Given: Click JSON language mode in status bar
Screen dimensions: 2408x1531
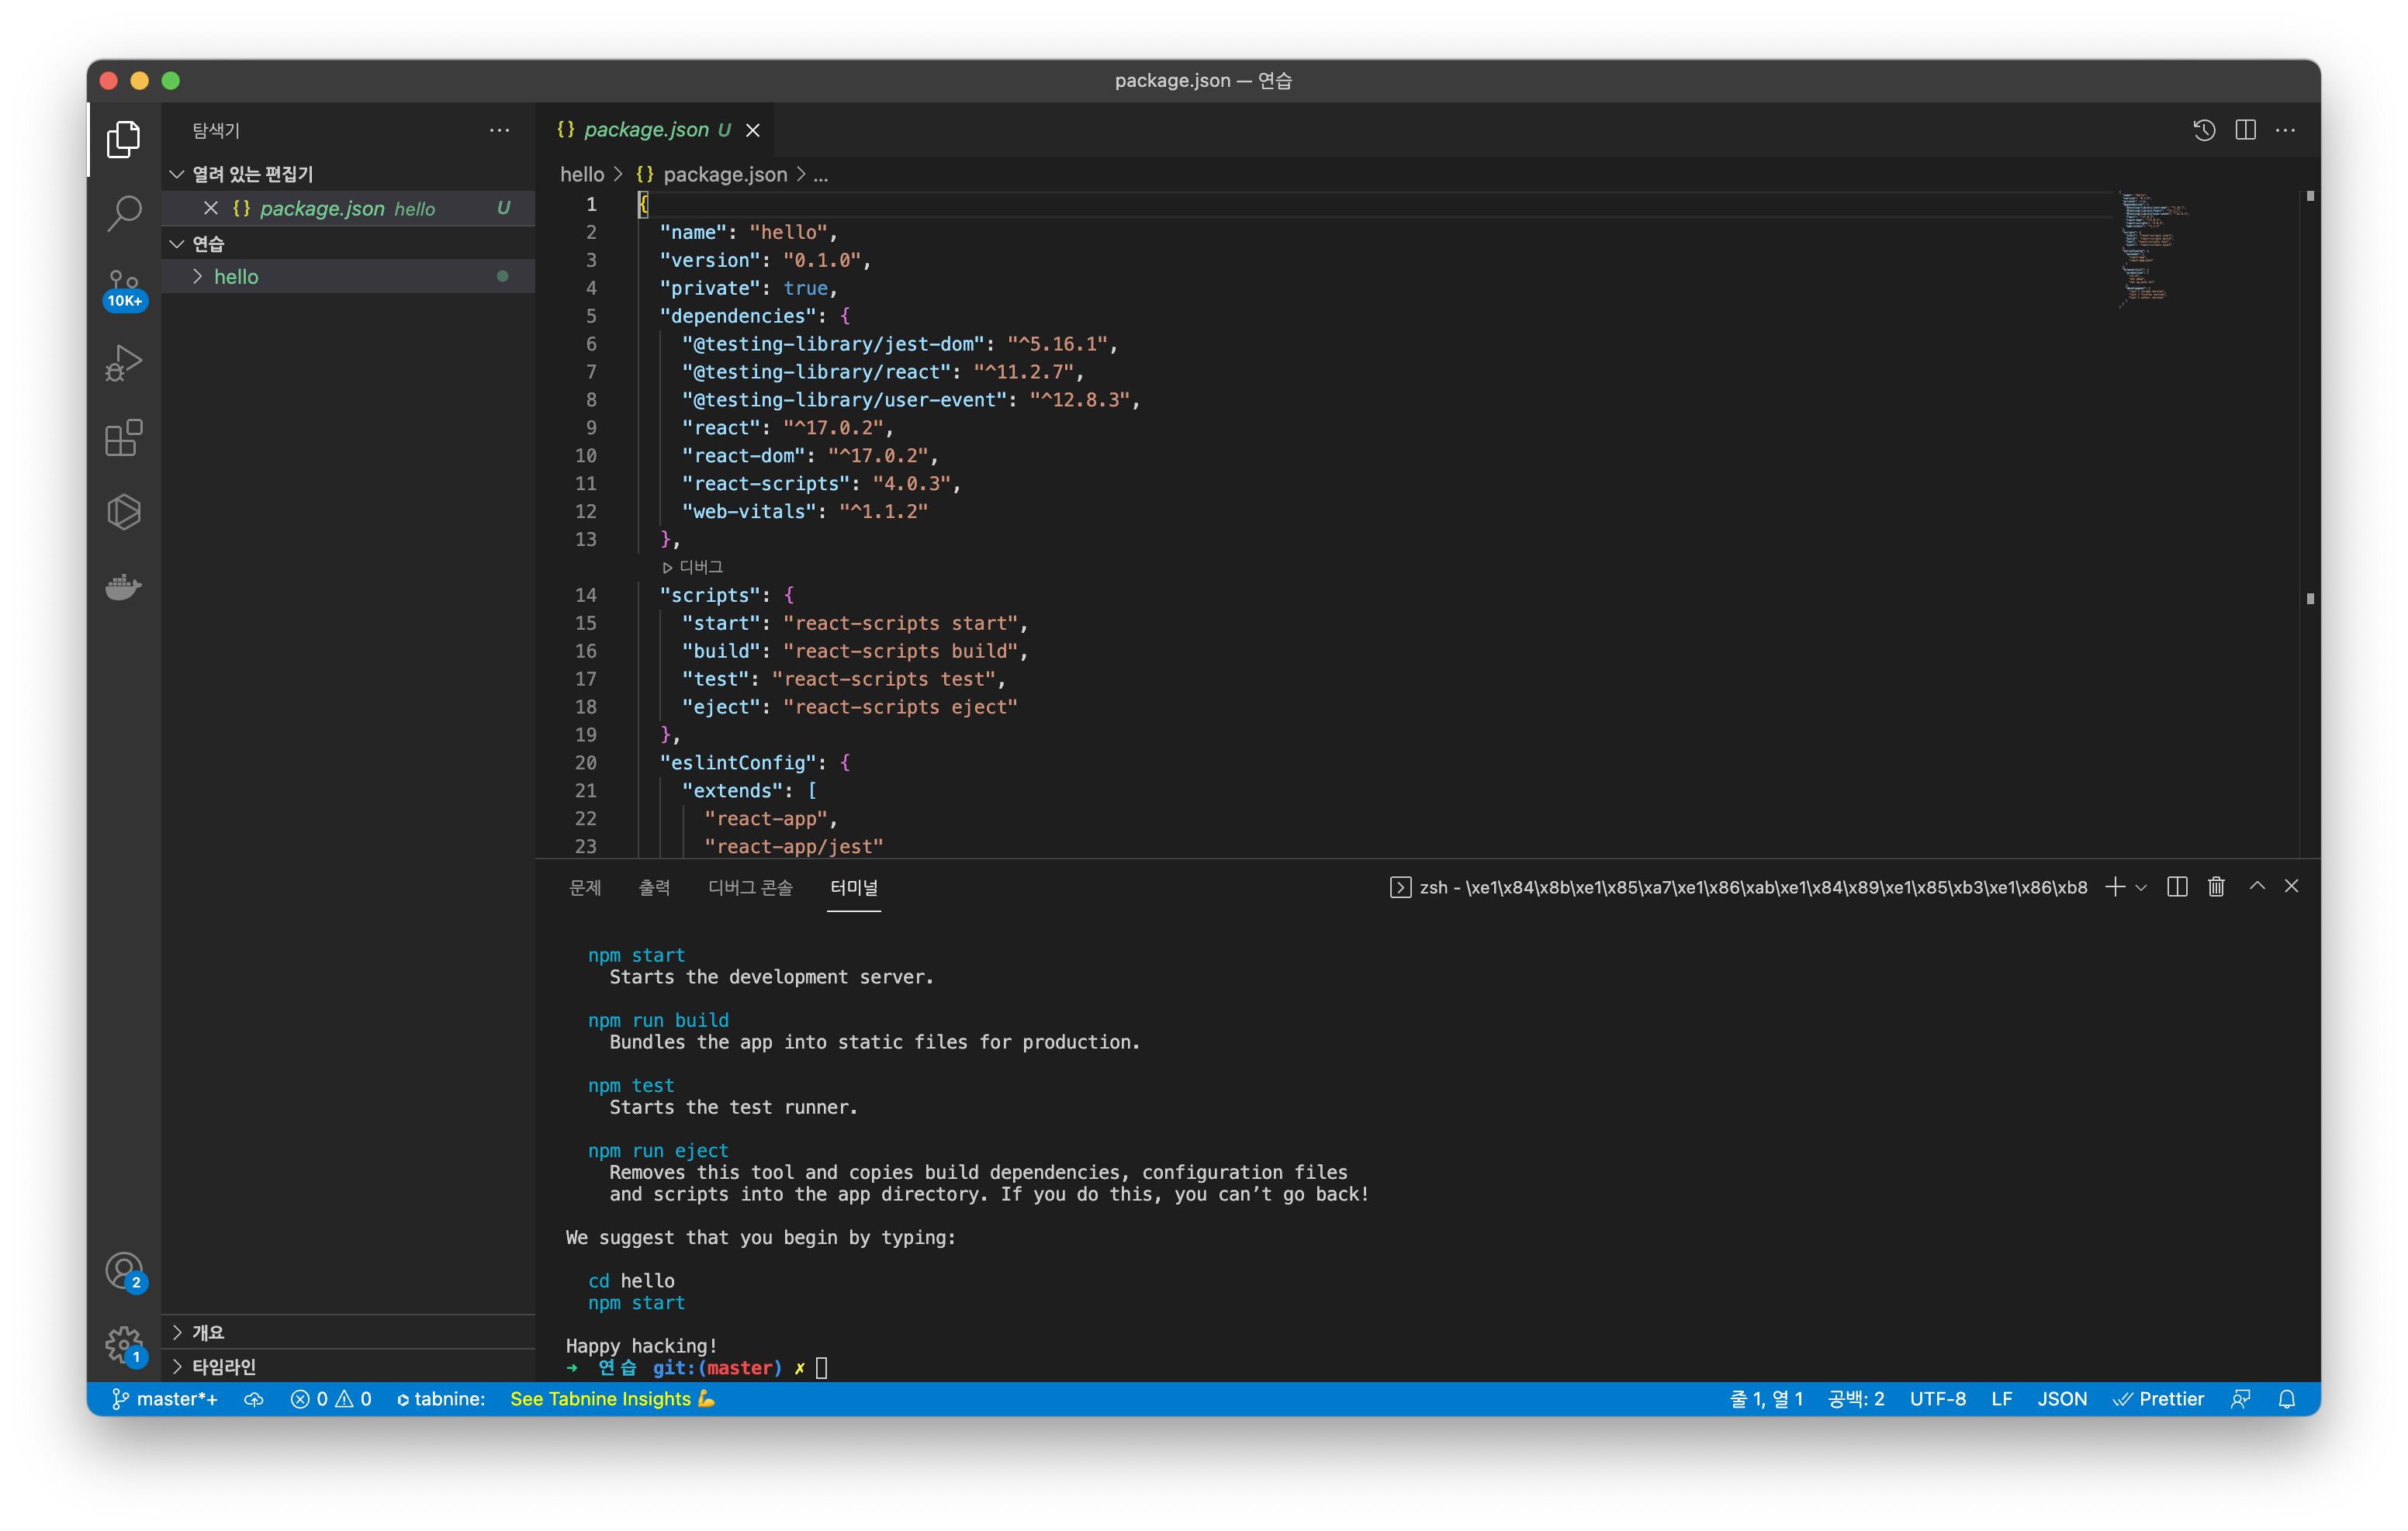Looking at the screenshot, I should tap(2062, 1399).
